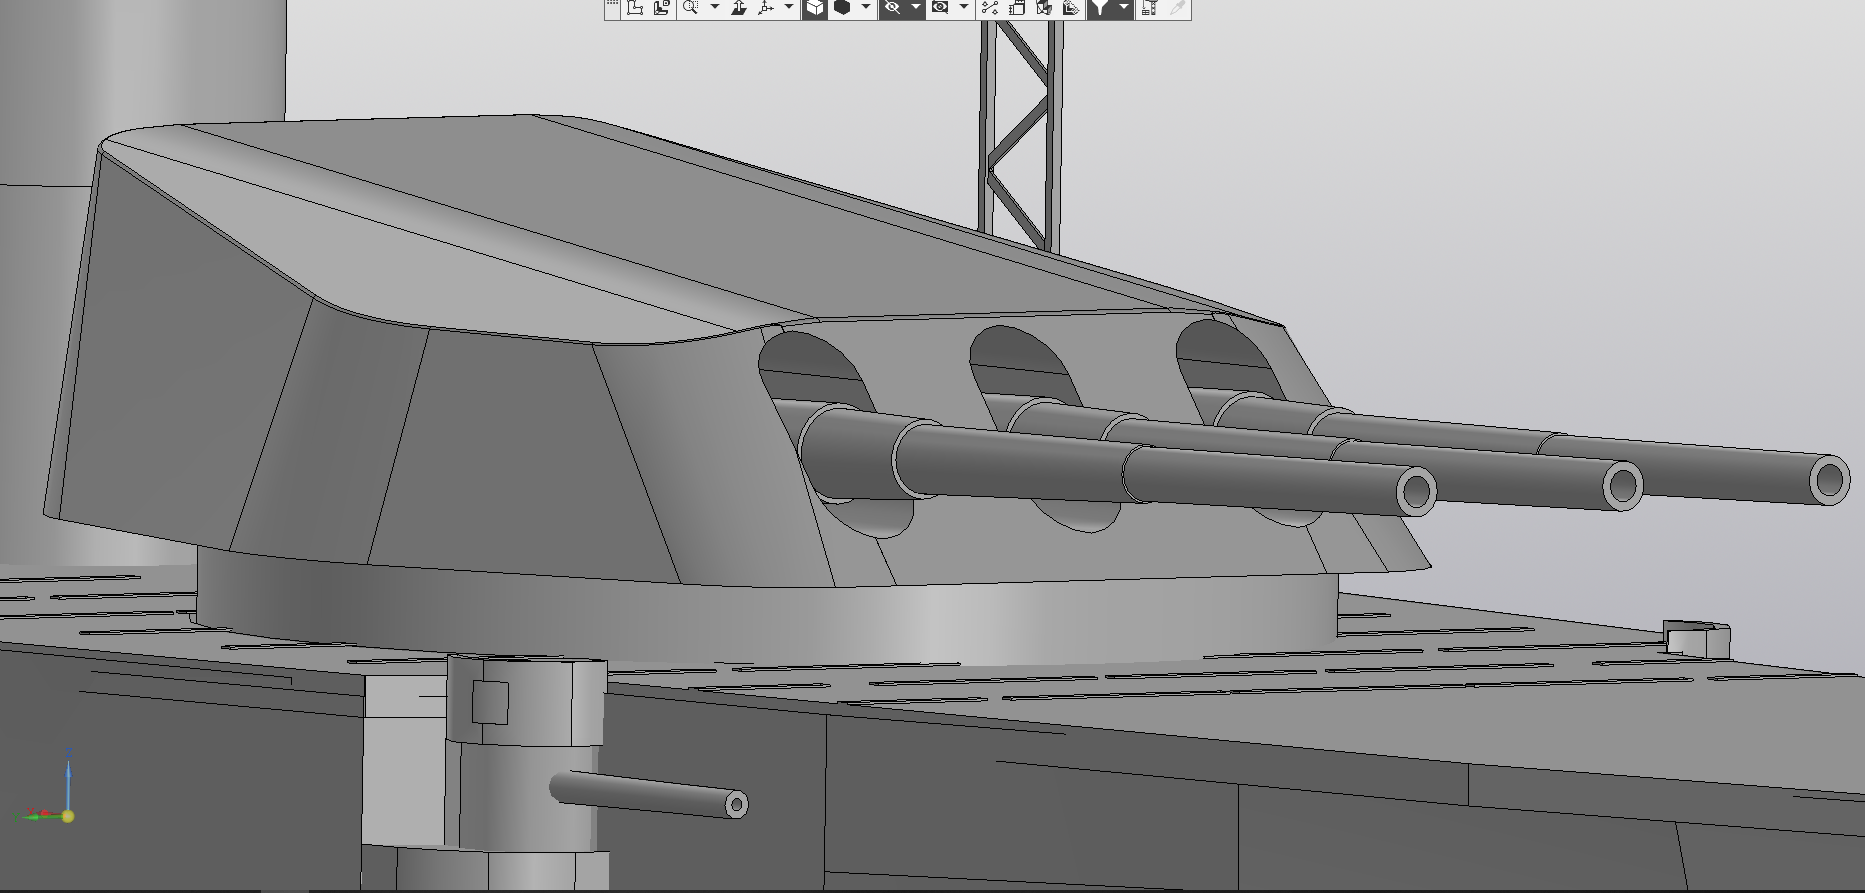
Task: Click the sectioned cube icon in toolbar
Action: [1044, 8]
